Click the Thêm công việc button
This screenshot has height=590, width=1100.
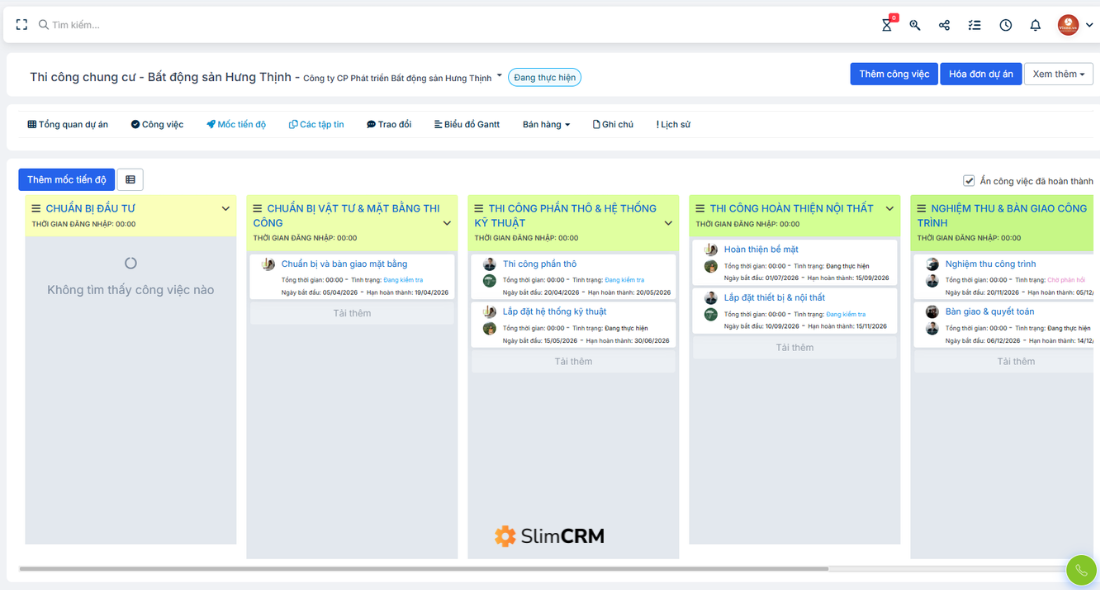click(x=894, y=74)
